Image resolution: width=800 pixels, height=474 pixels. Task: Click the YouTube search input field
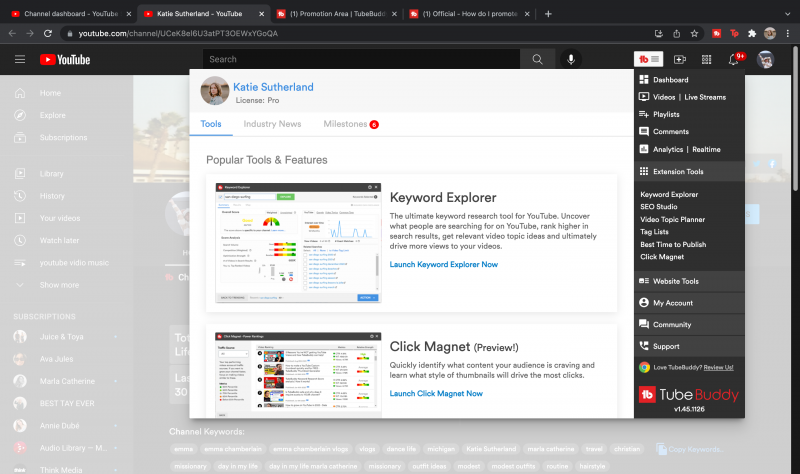point(365,59)
